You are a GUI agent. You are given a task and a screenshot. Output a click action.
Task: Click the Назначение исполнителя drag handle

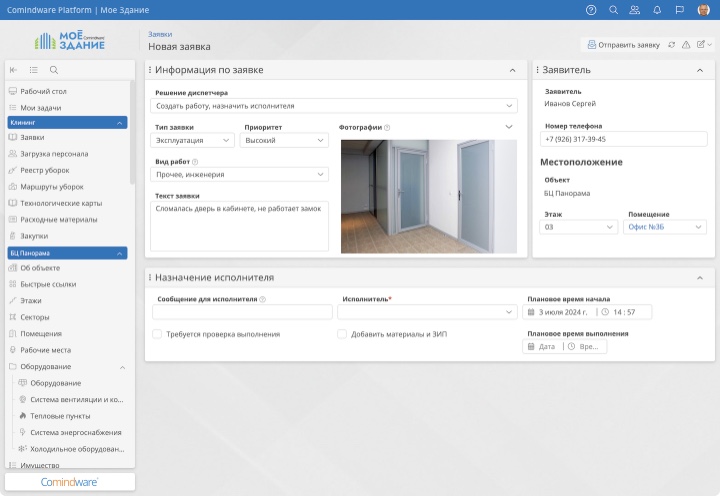[x=150, y=277]
